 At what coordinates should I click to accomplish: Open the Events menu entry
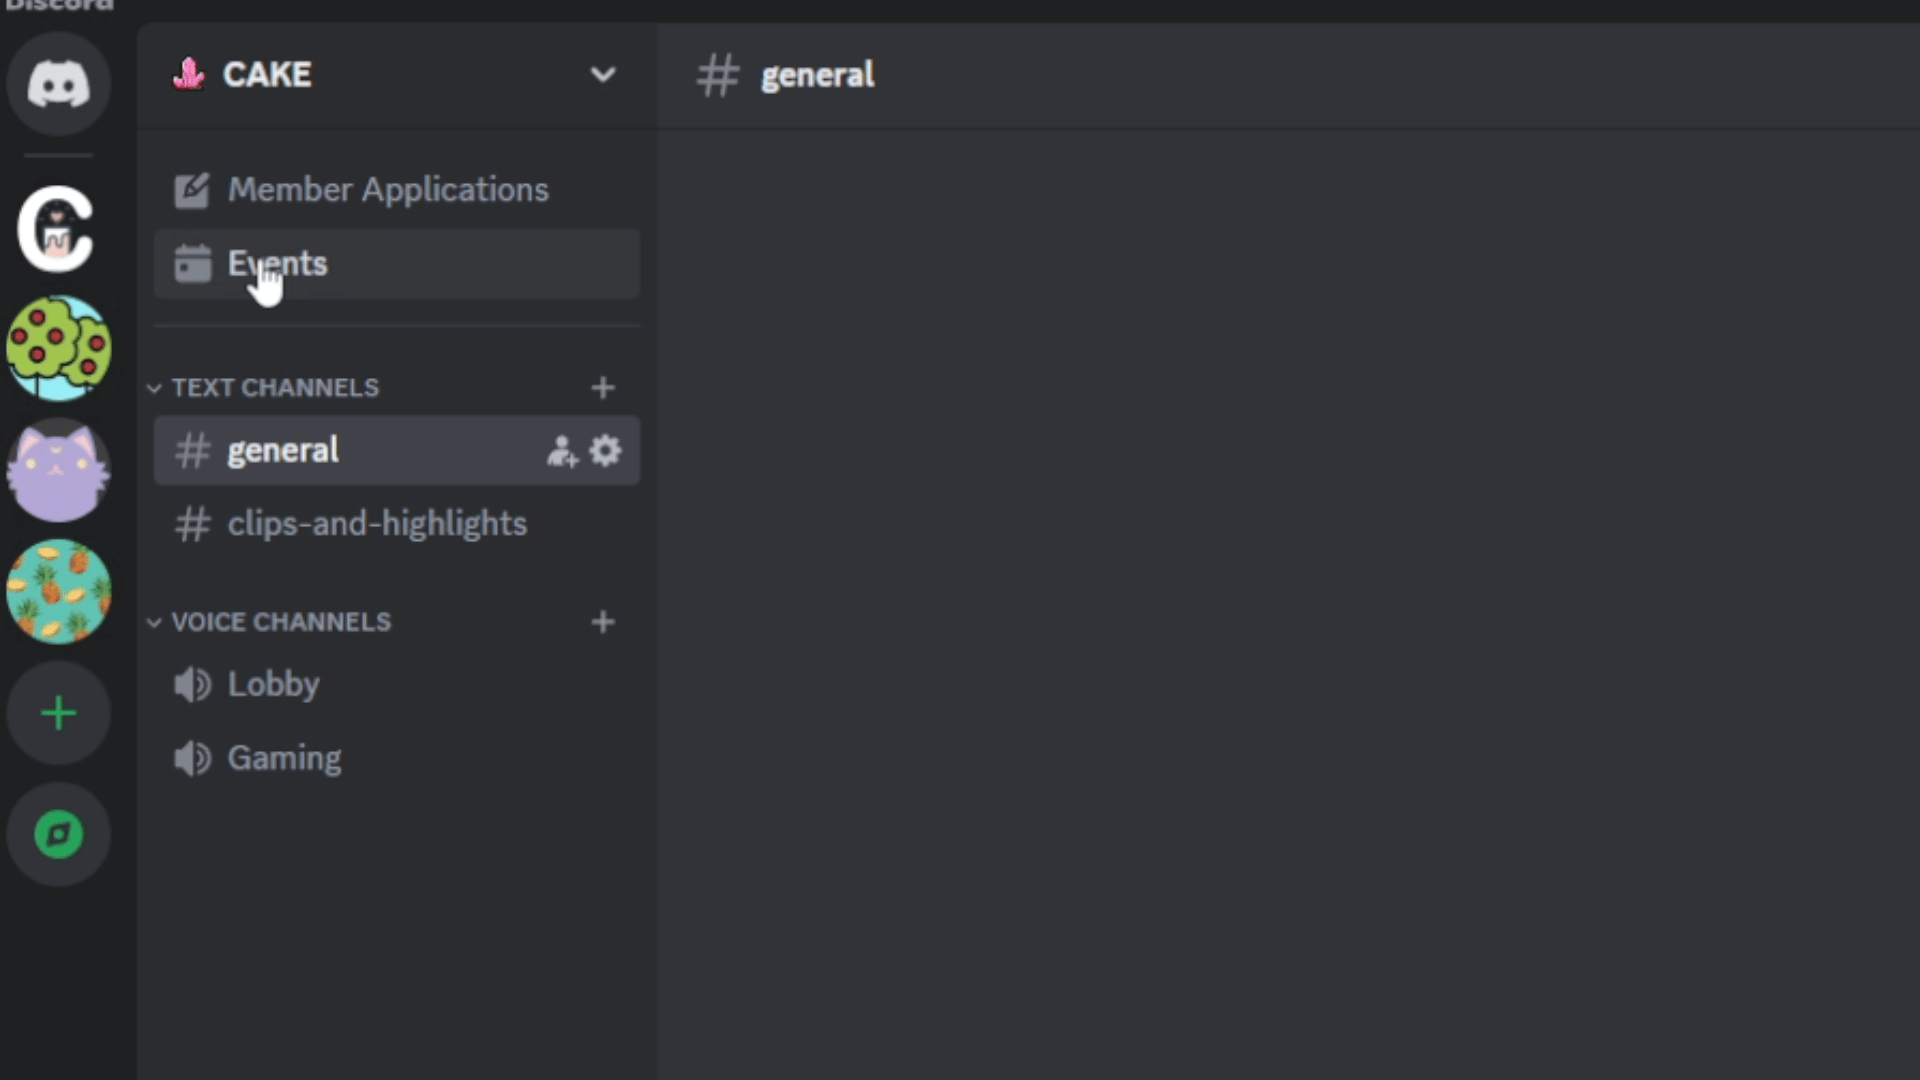[277, 263]
